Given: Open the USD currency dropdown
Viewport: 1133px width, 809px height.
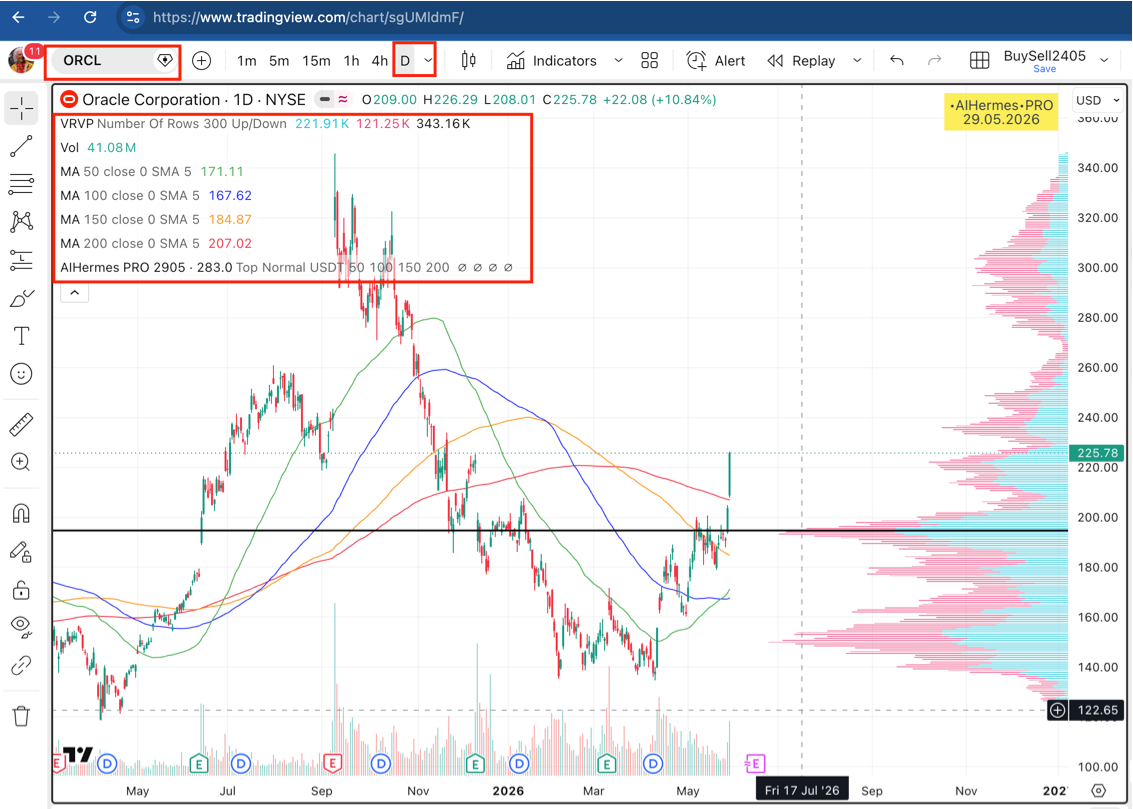Looking at the screenshot, I should (x=1097, y=100).
